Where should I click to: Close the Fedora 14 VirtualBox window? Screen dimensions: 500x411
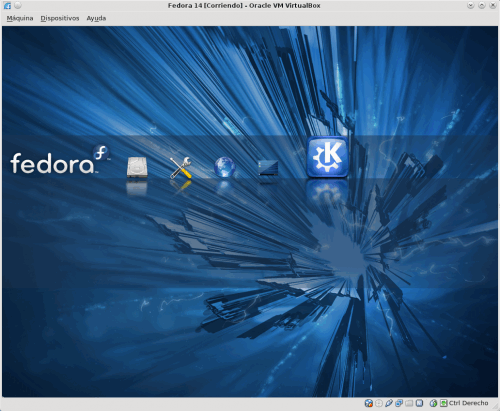[x=493, y=5]
